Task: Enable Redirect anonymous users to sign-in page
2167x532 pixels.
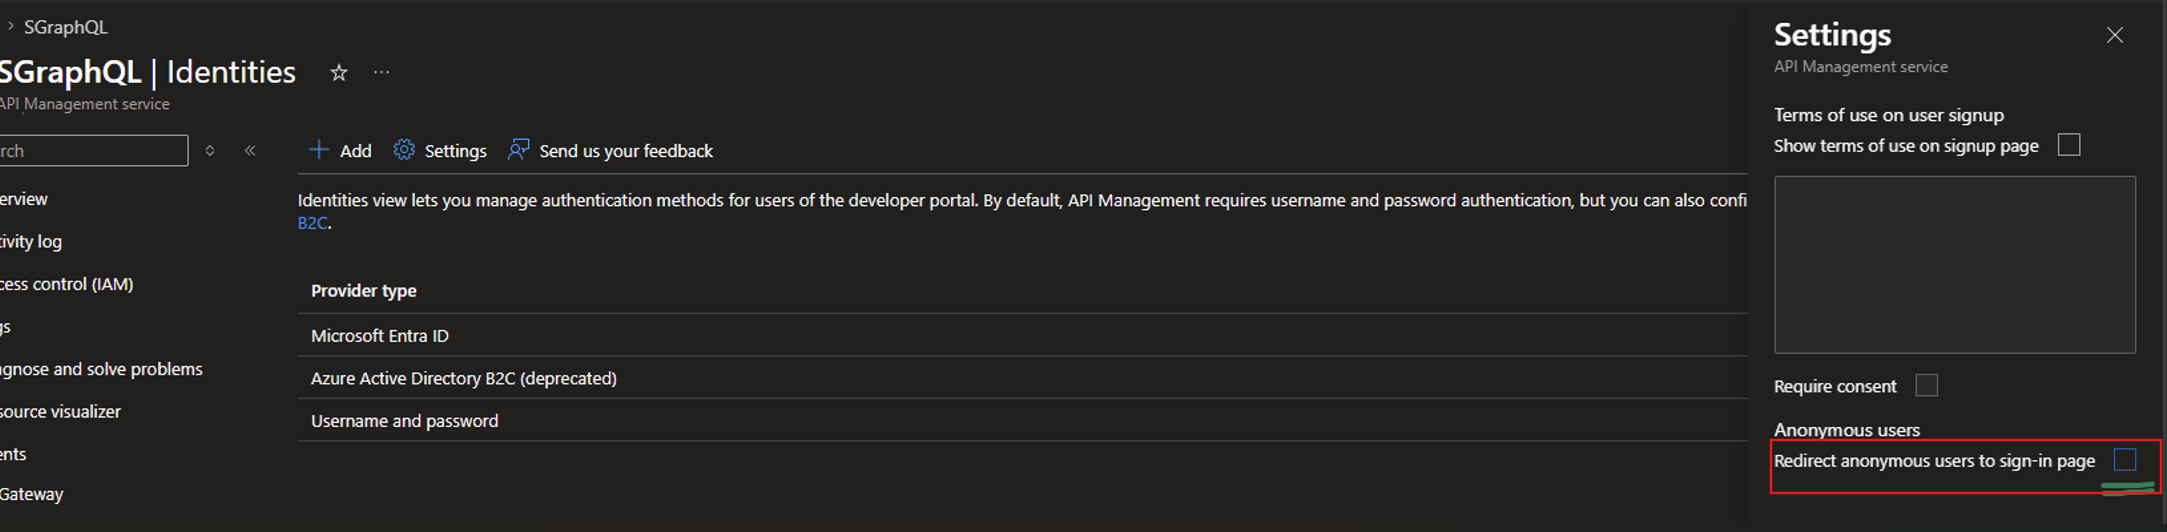Action: tap(2125, 460)
